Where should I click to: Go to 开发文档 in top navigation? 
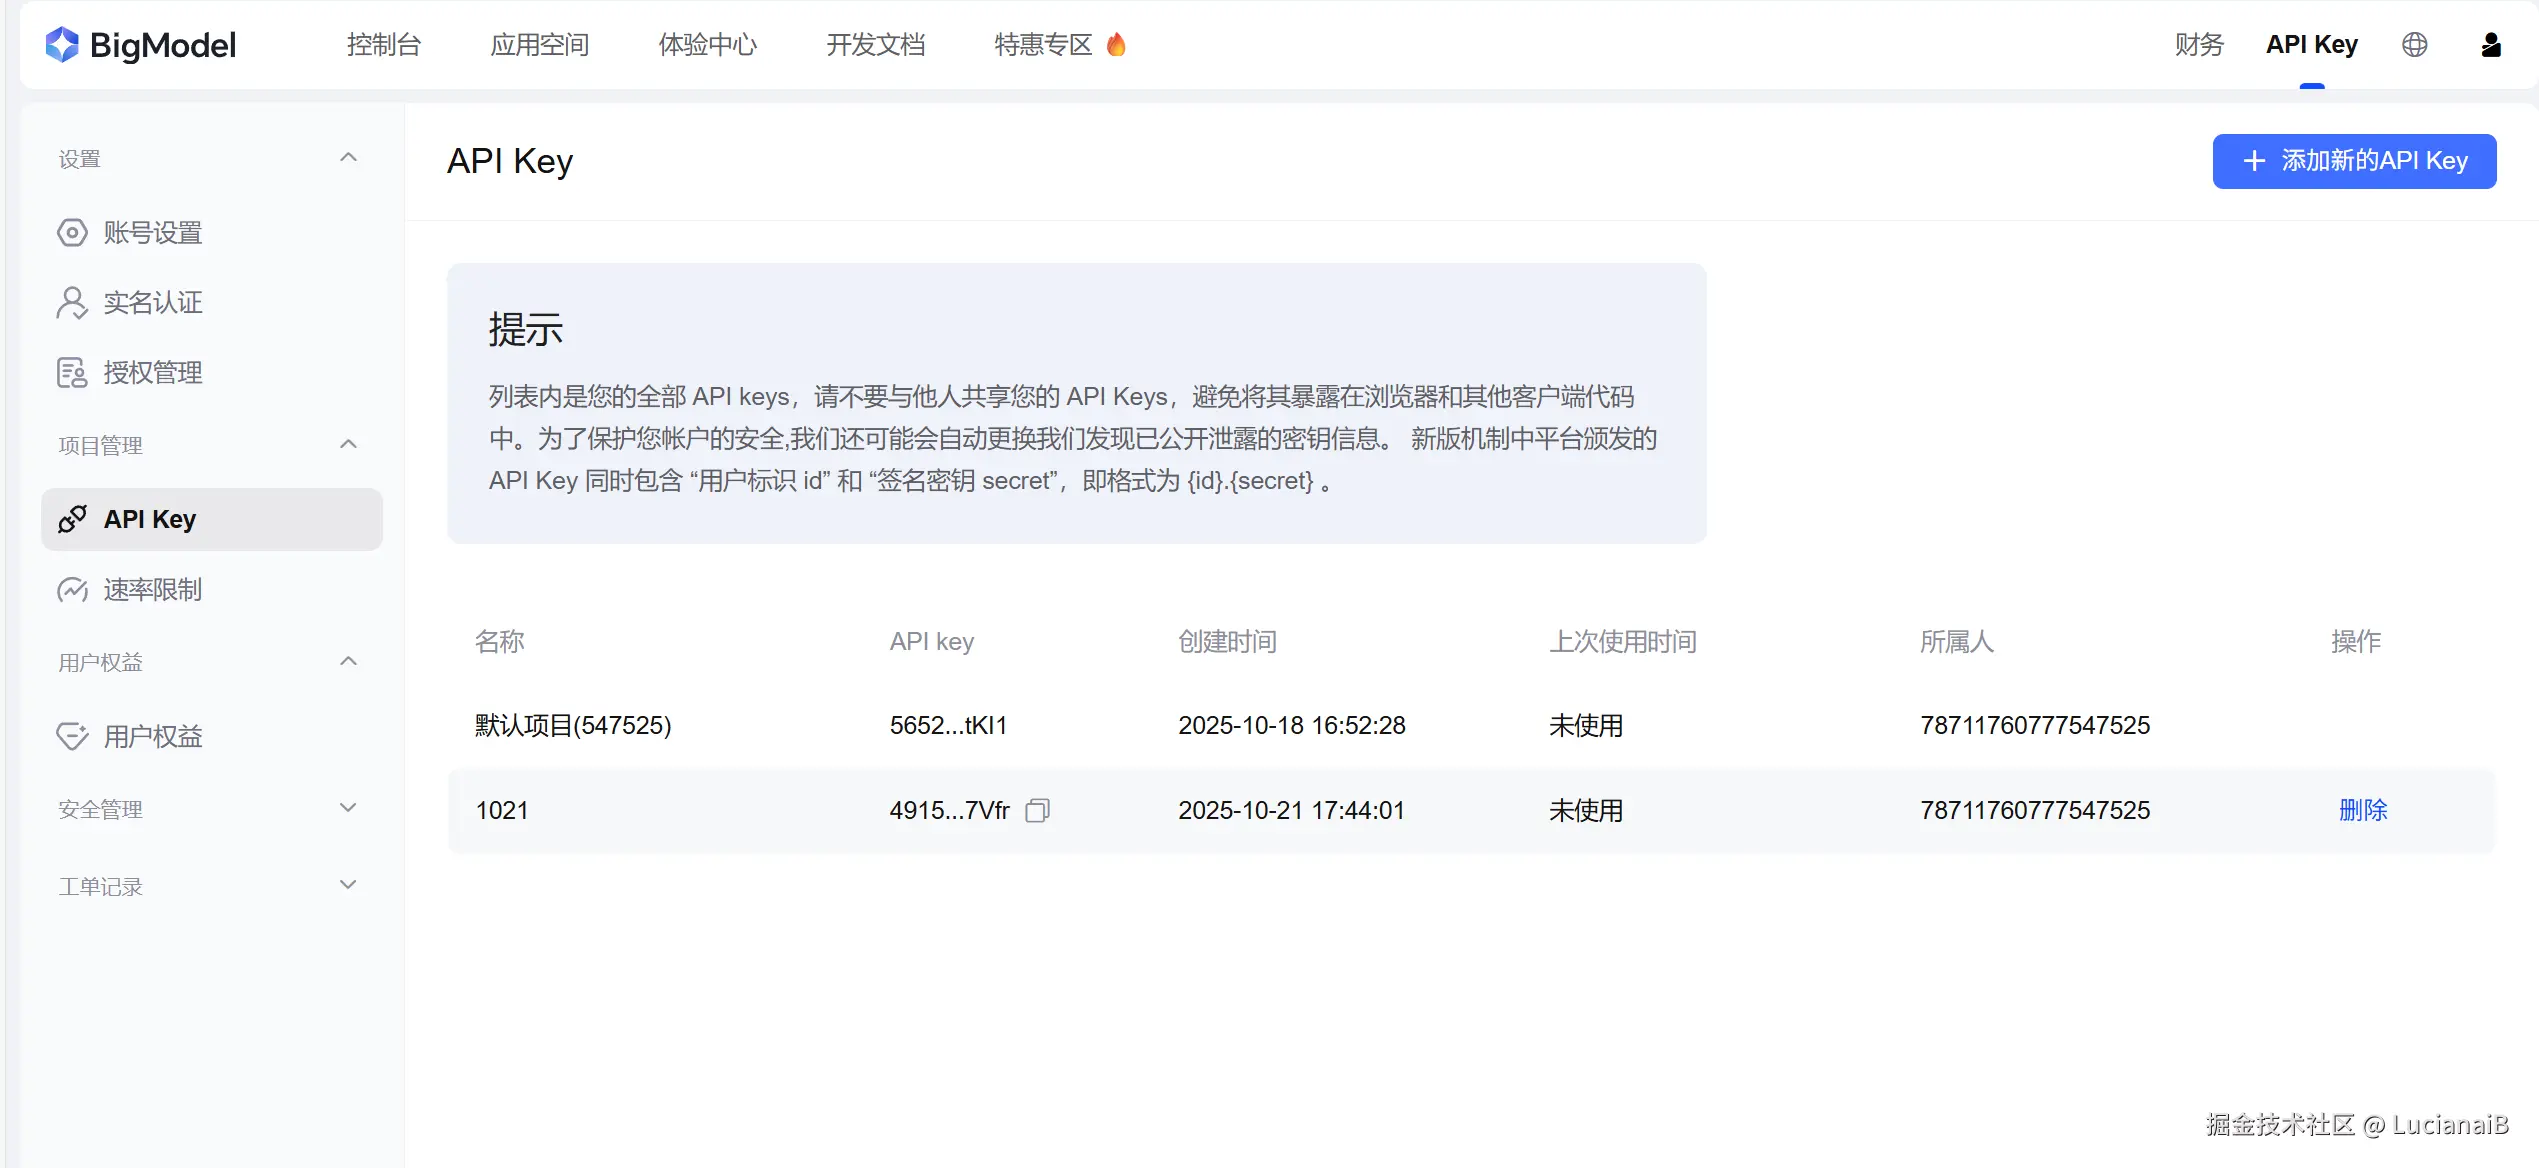pyautogui.click(x=875, y=44)
